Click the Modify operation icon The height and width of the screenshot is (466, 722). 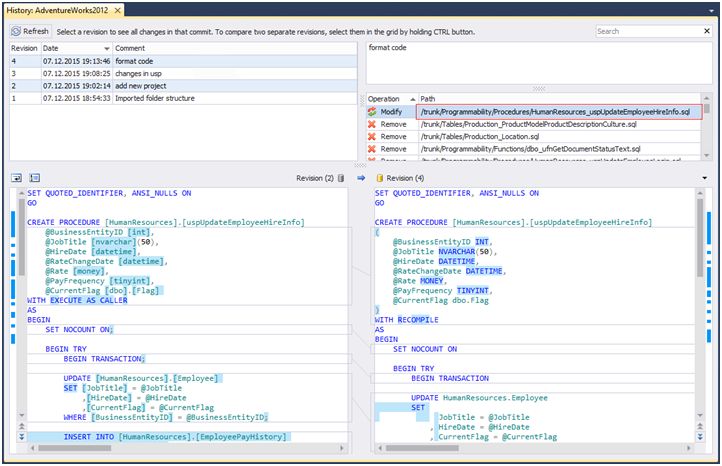(372, 112)
